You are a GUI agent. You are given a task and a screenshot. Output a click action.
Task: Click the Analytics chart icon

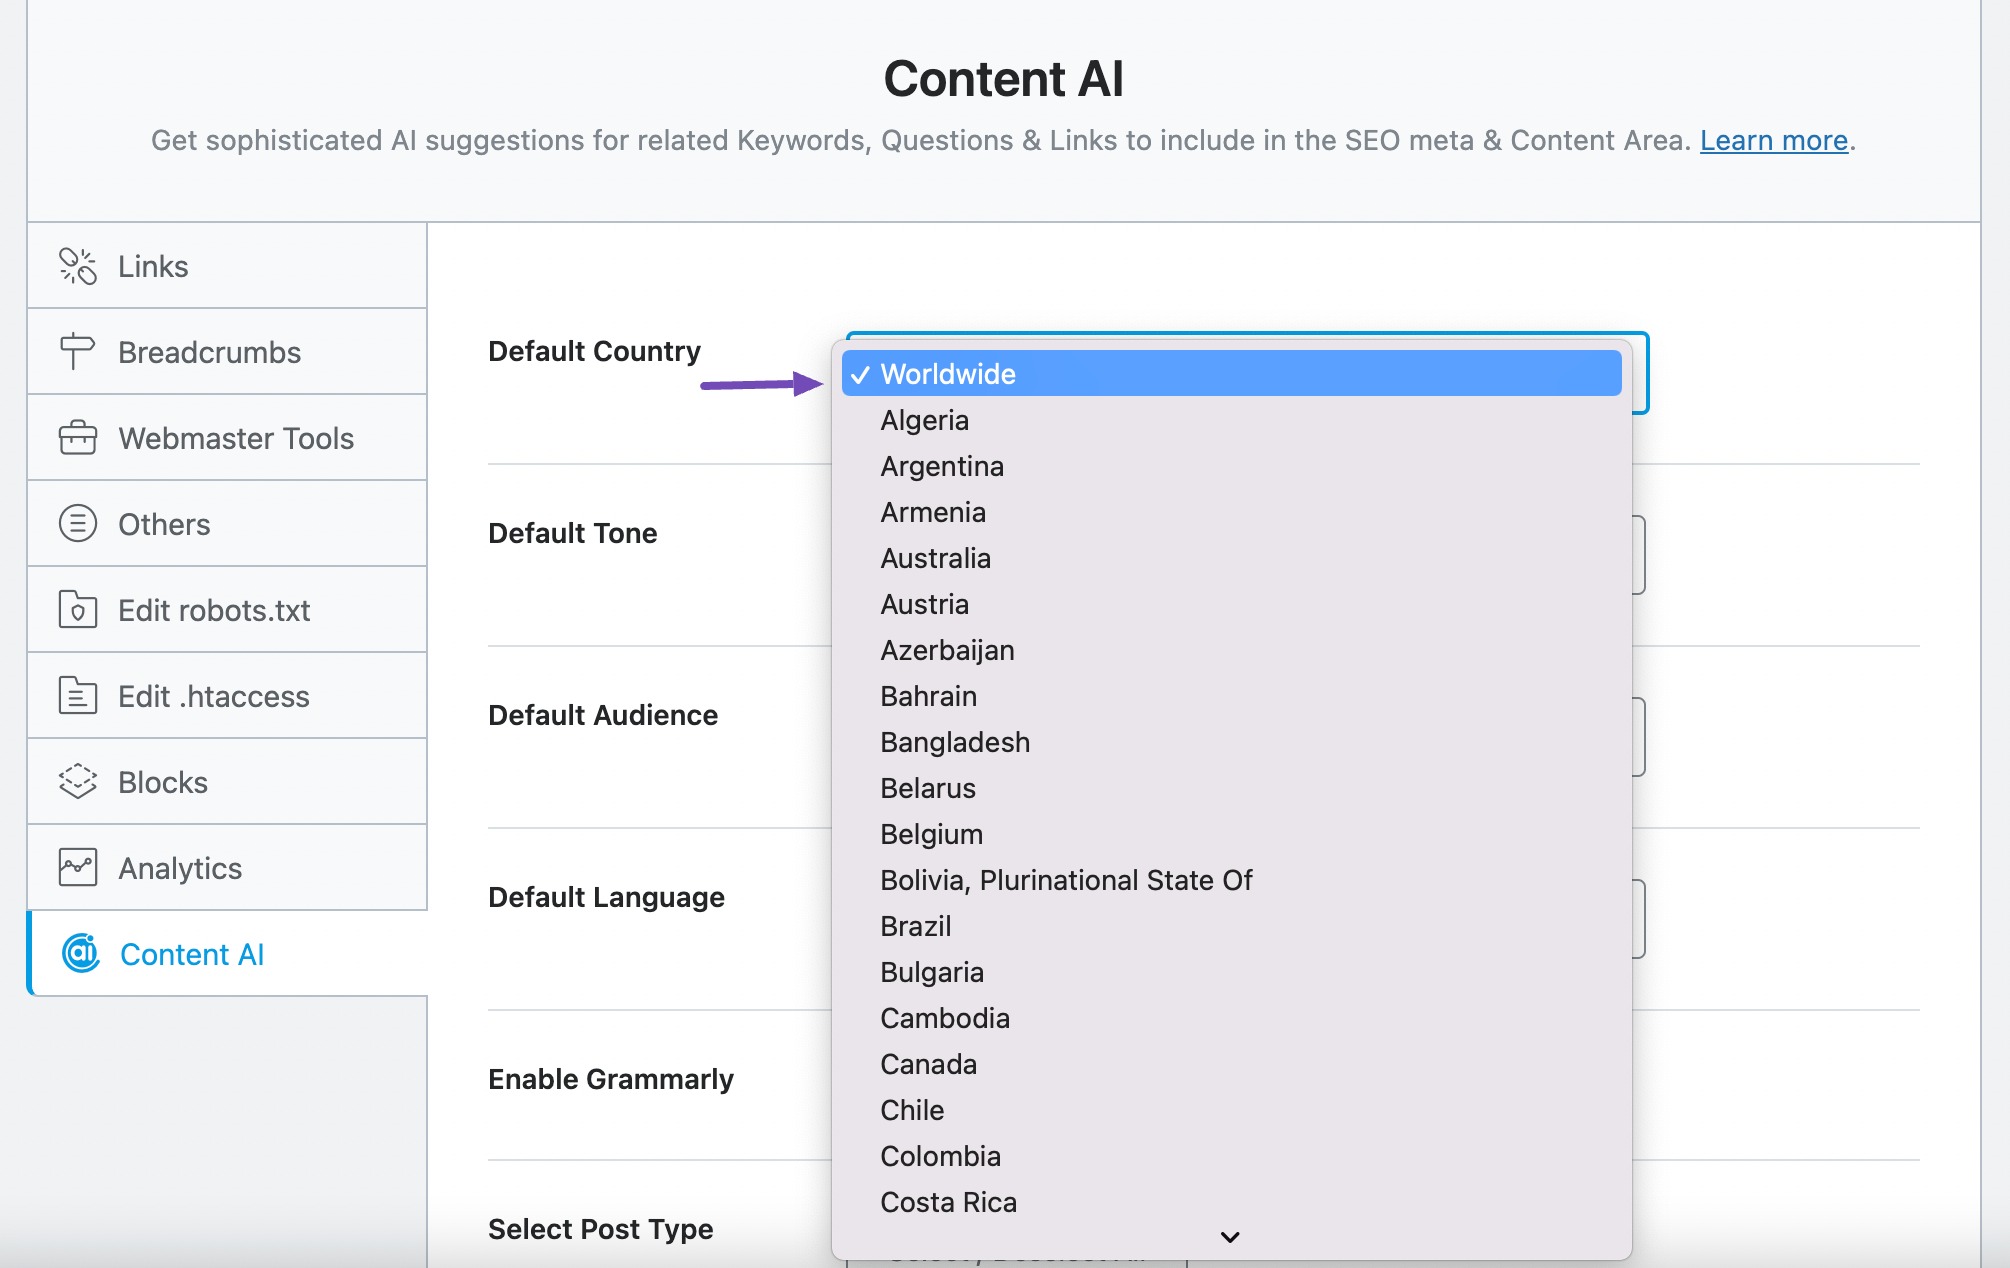77,868
